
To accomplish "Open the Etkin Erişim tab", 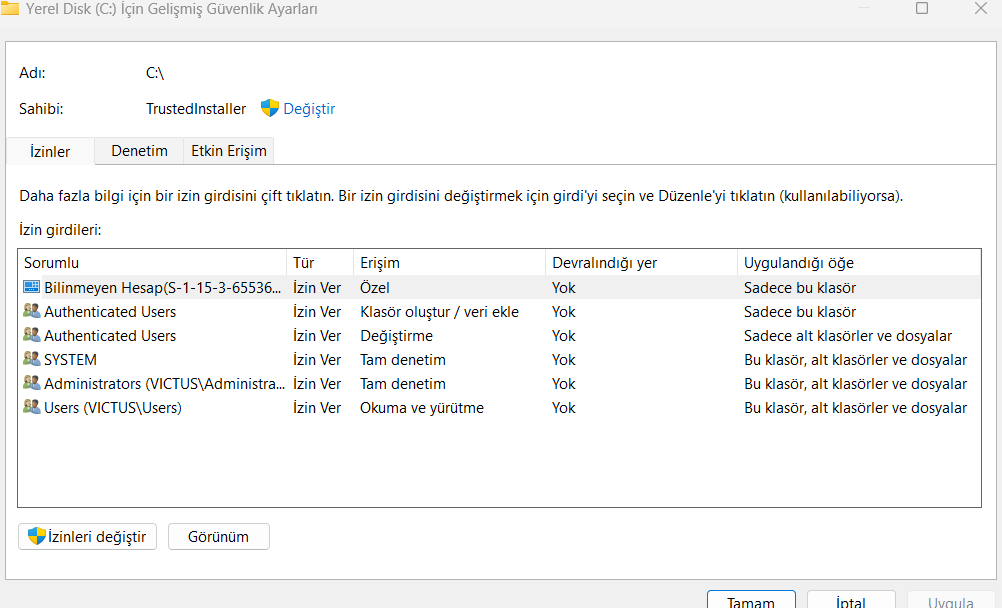I will coord(229,151).
